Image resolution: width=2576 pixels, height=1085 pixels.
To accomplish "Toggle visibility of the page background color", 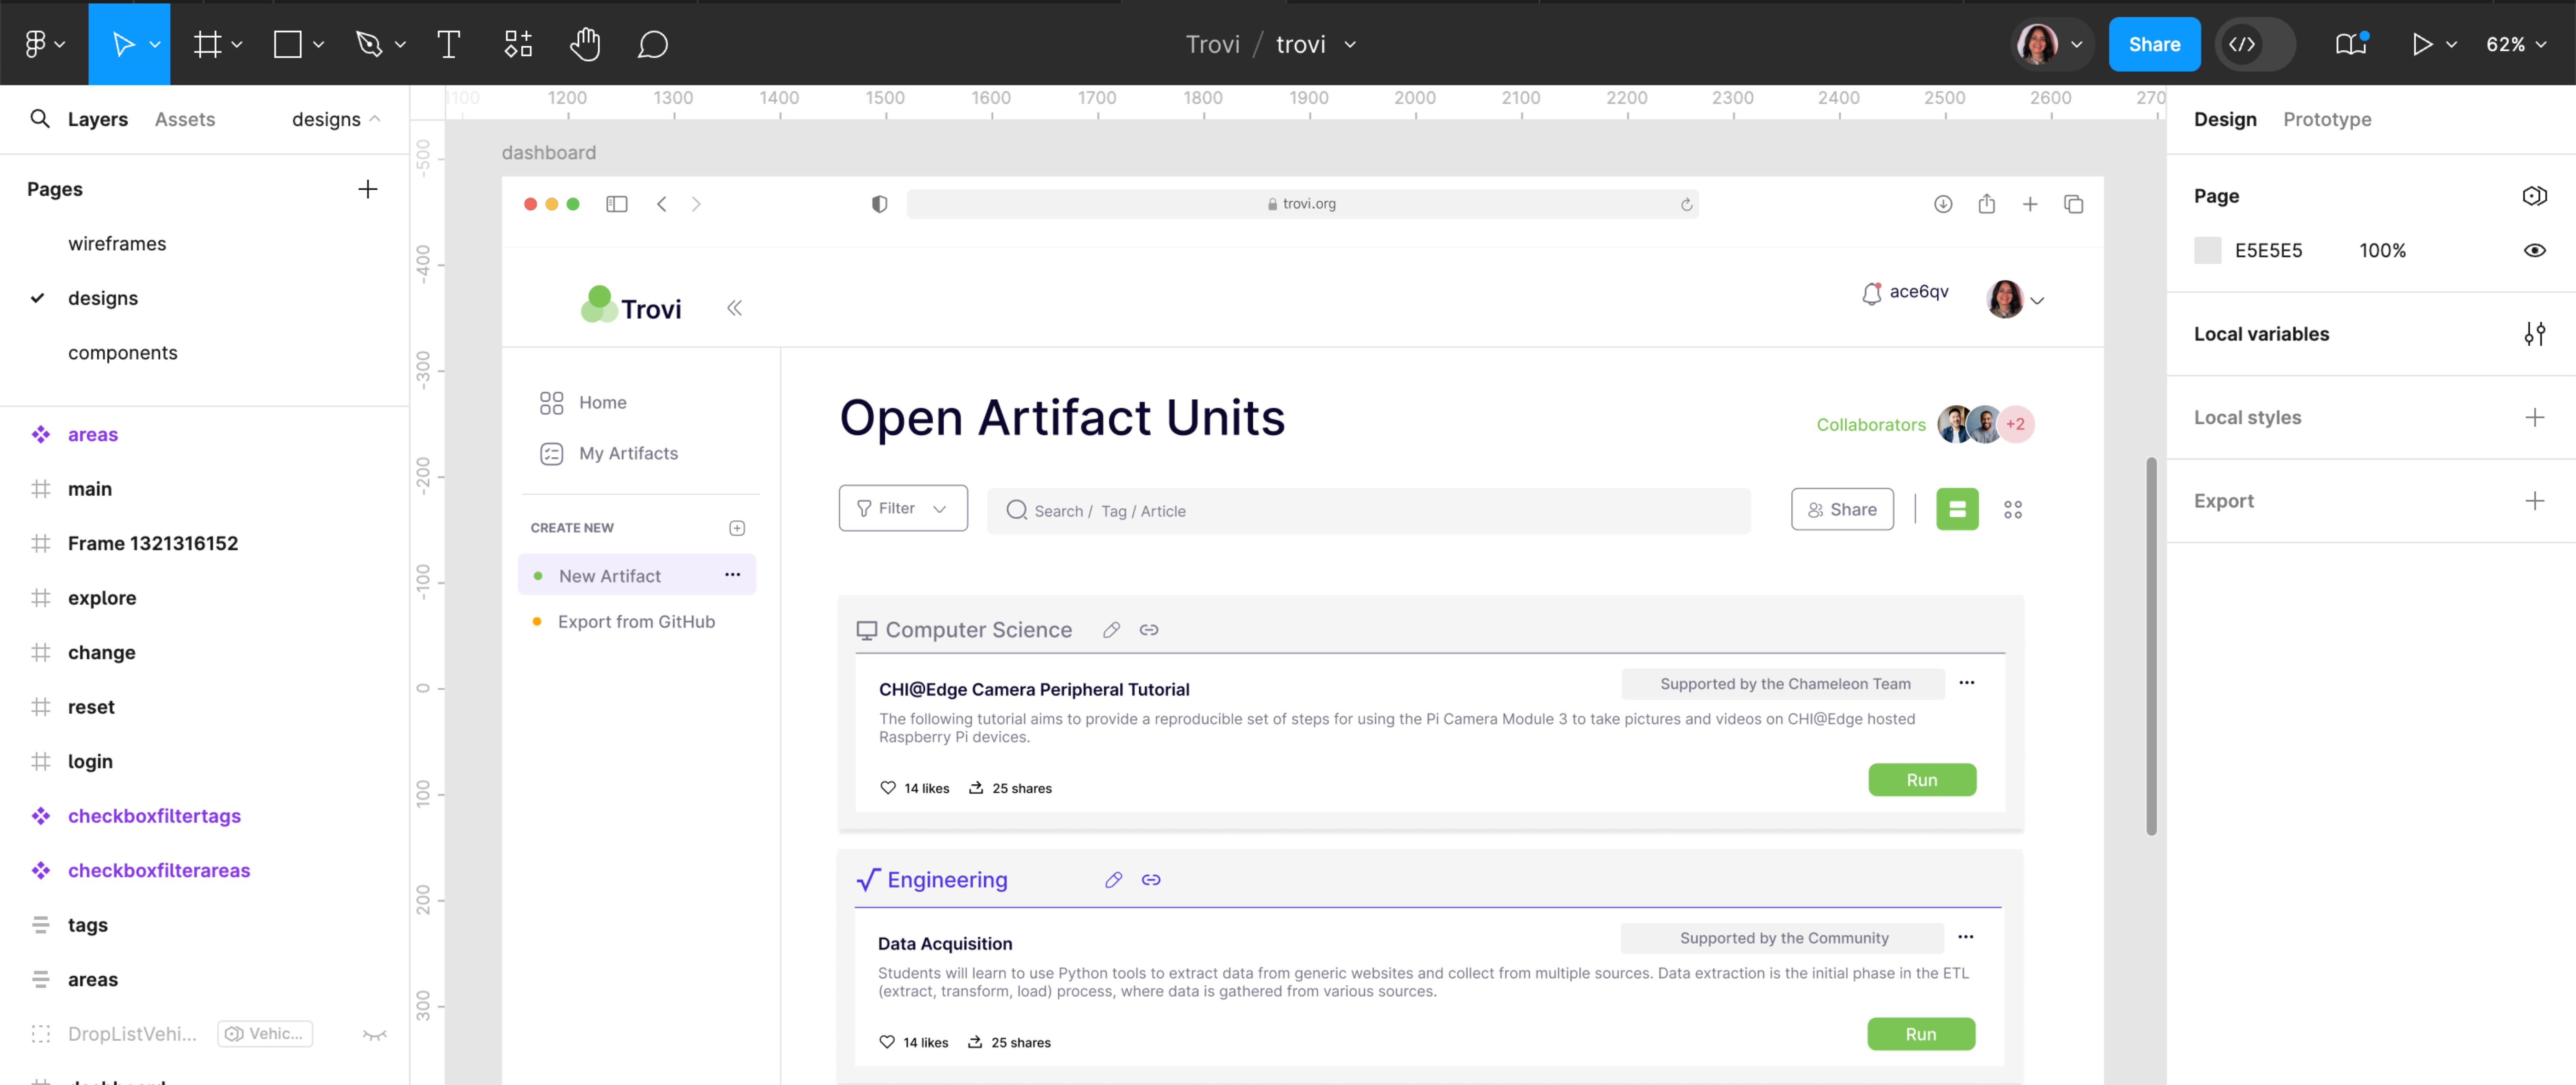I will point(2536,250).
